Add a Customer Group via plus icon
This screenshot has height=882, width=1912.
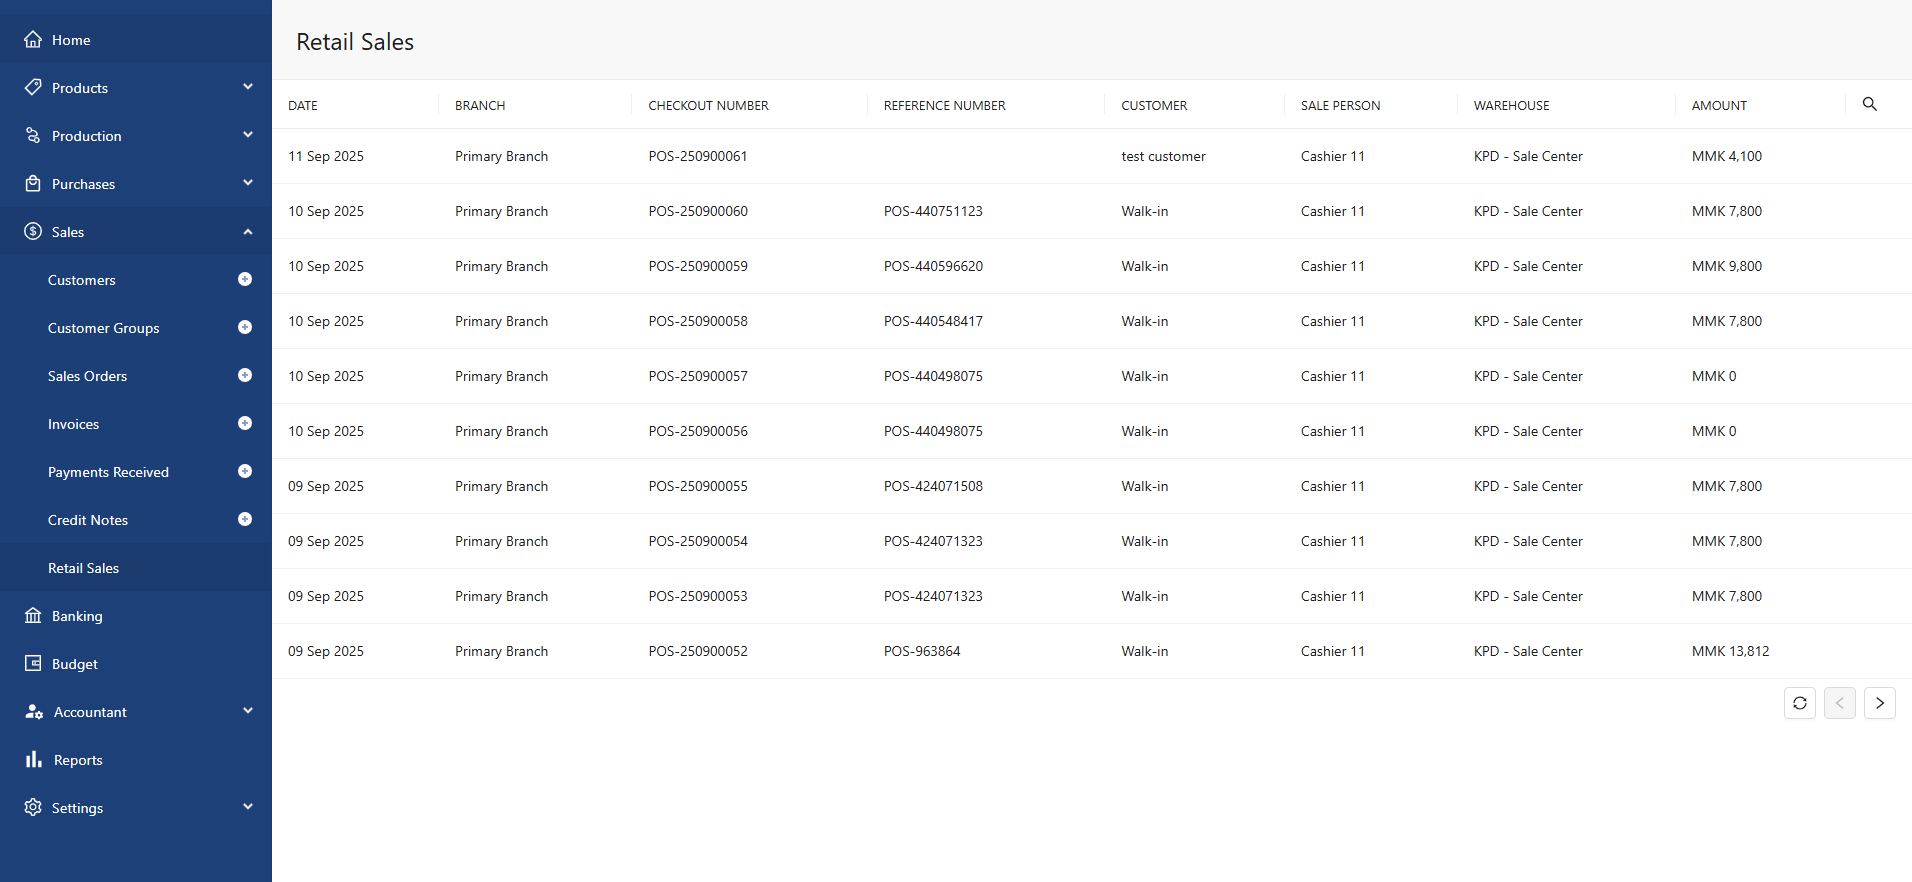(245, 328)
